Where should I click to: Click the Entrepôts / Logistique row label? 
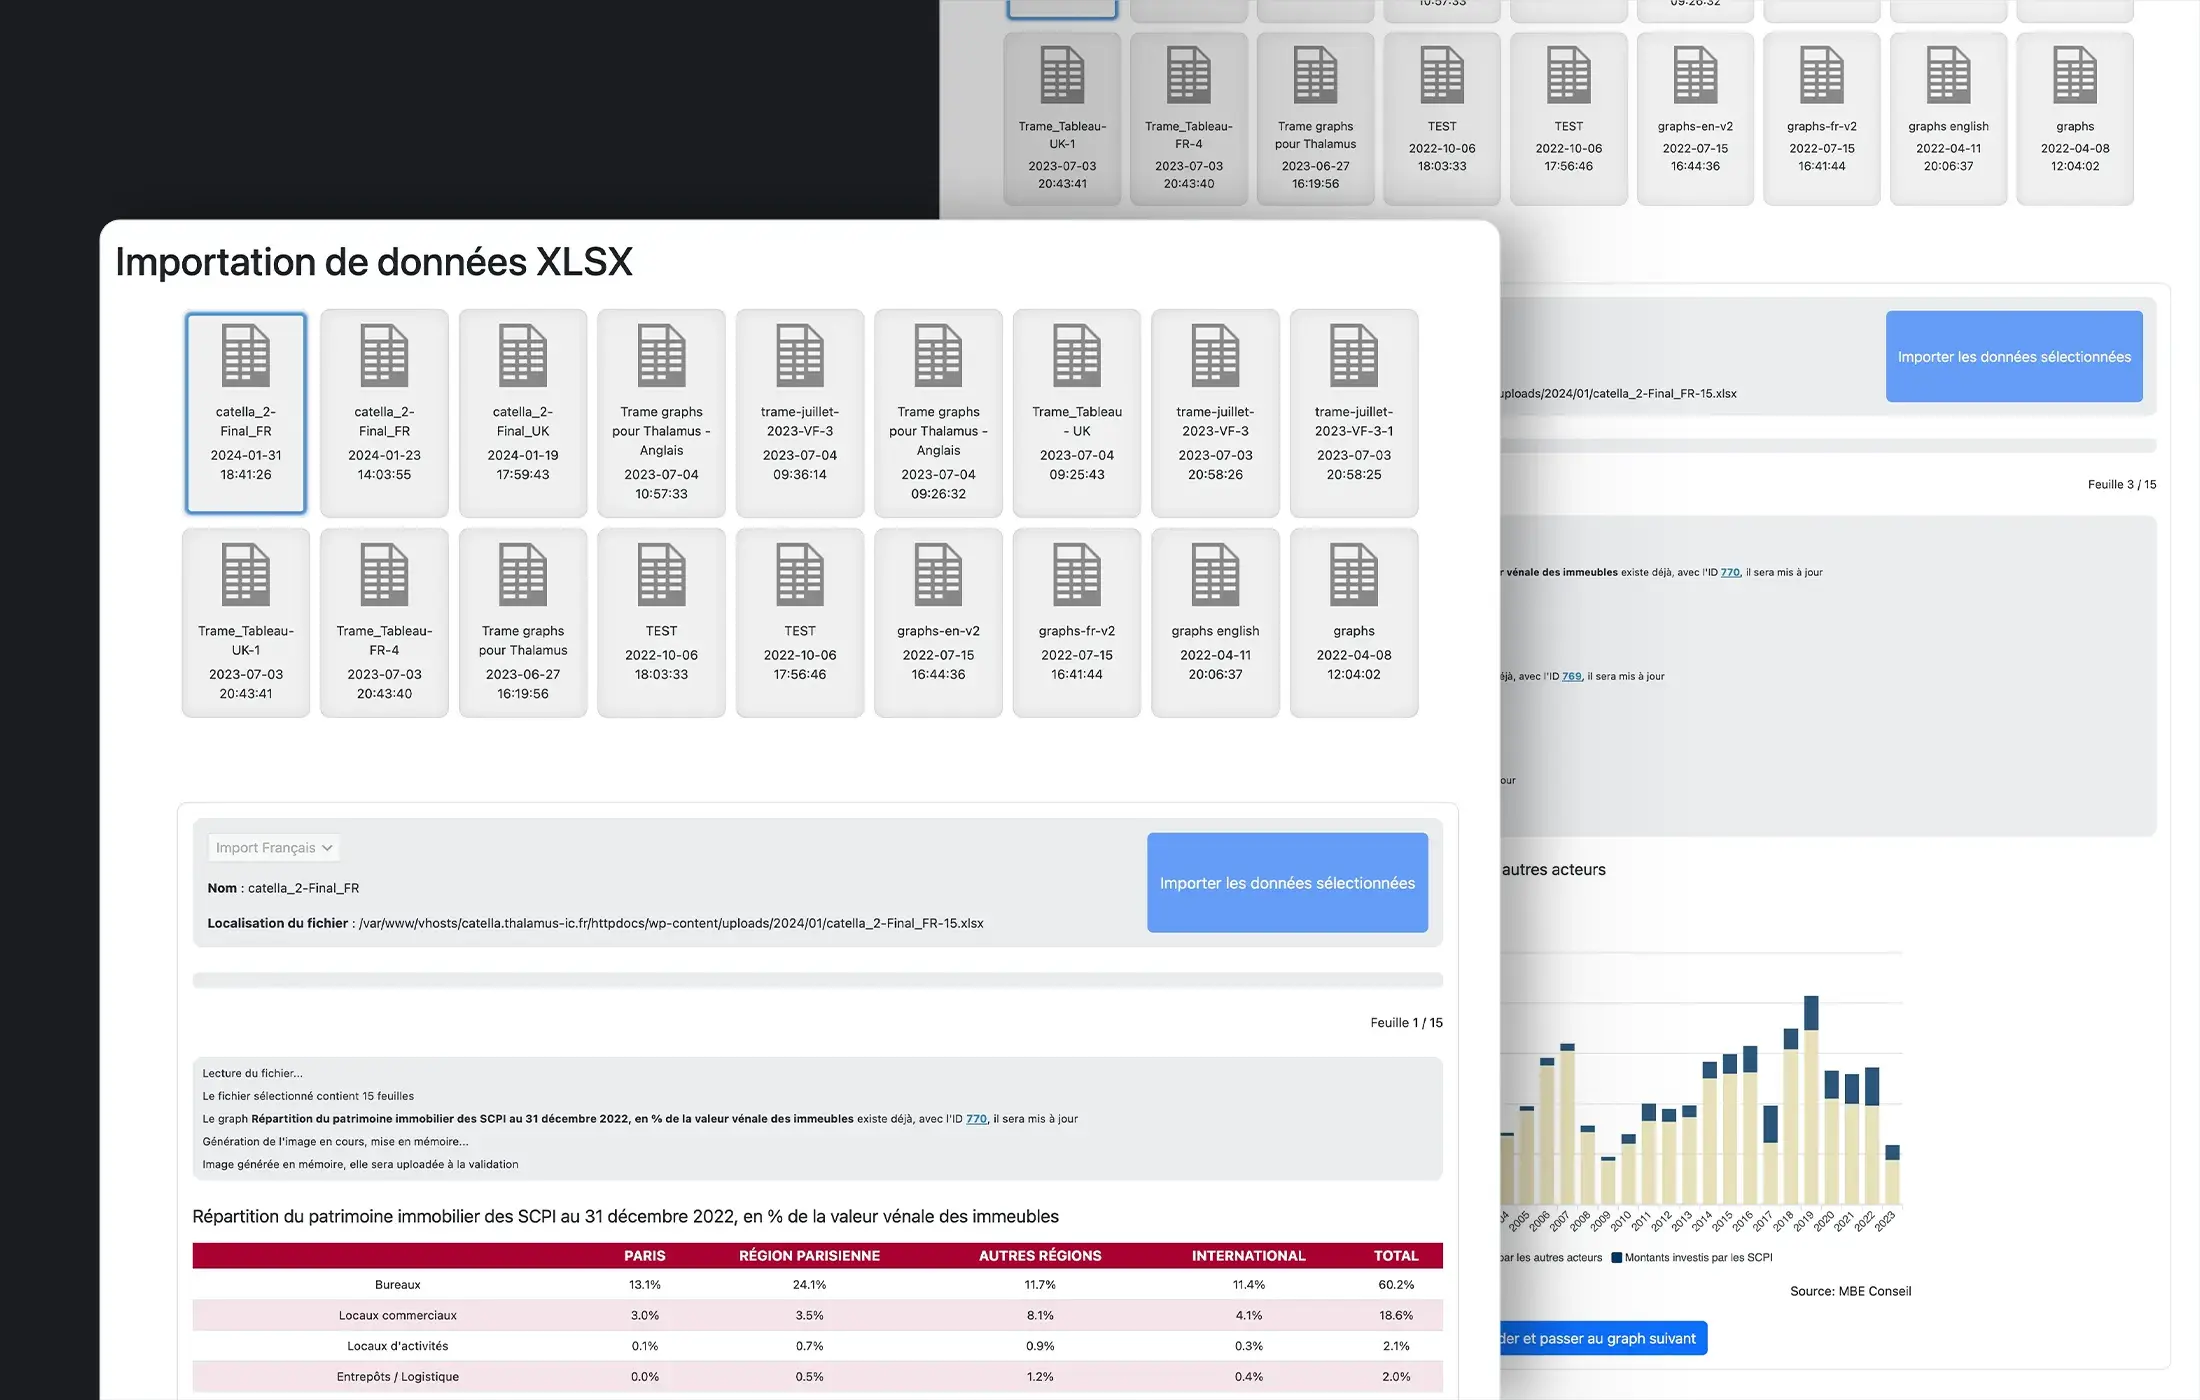pyautogui.click(x=398, y=1377)
